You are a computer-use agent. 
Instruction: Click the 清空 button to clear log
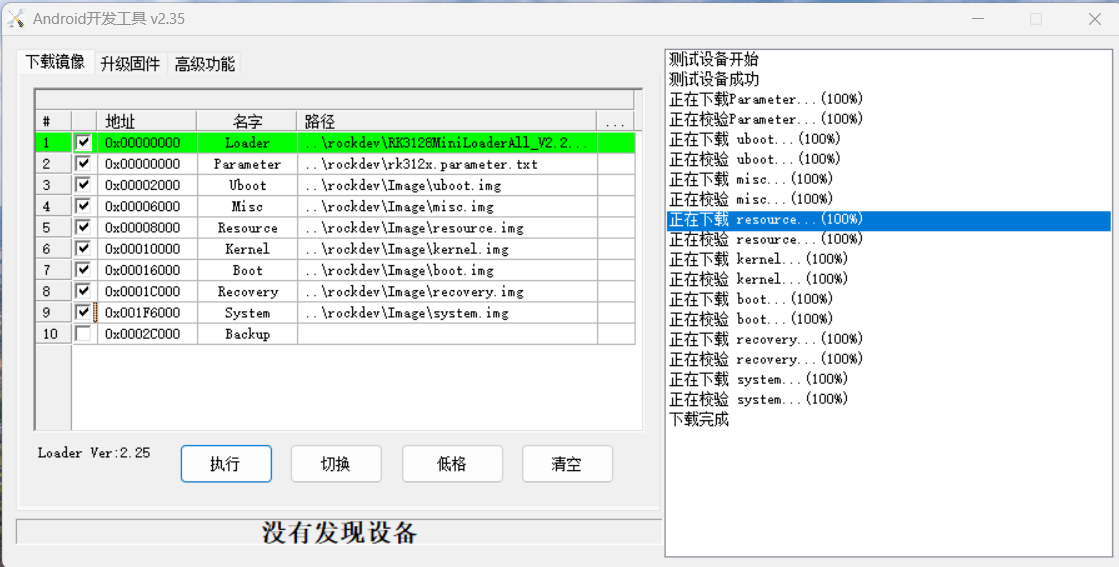(x=567, y=464)
